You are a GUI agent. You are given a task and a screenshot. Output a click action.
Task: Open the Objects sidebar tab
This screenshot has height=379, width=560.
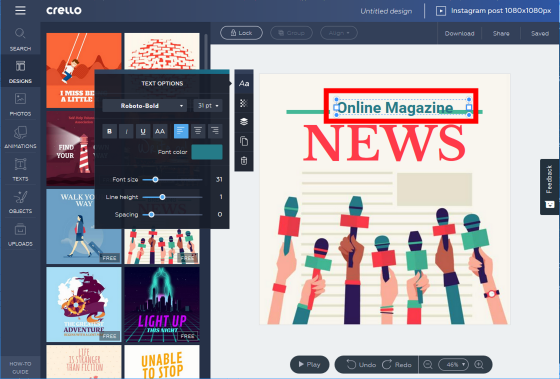click(20, 201)
